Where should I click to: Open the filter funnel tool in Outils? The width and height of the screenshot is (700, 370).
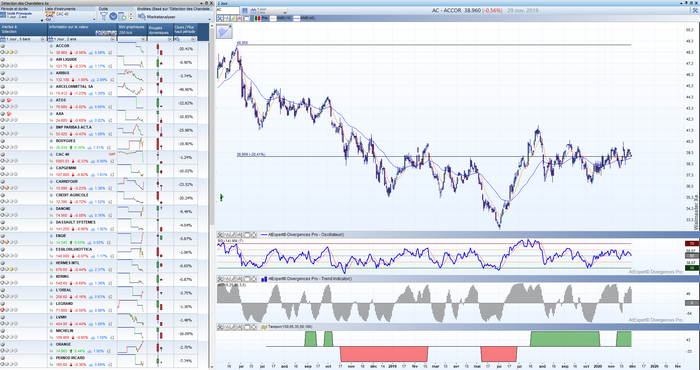(x=104, y=17)
